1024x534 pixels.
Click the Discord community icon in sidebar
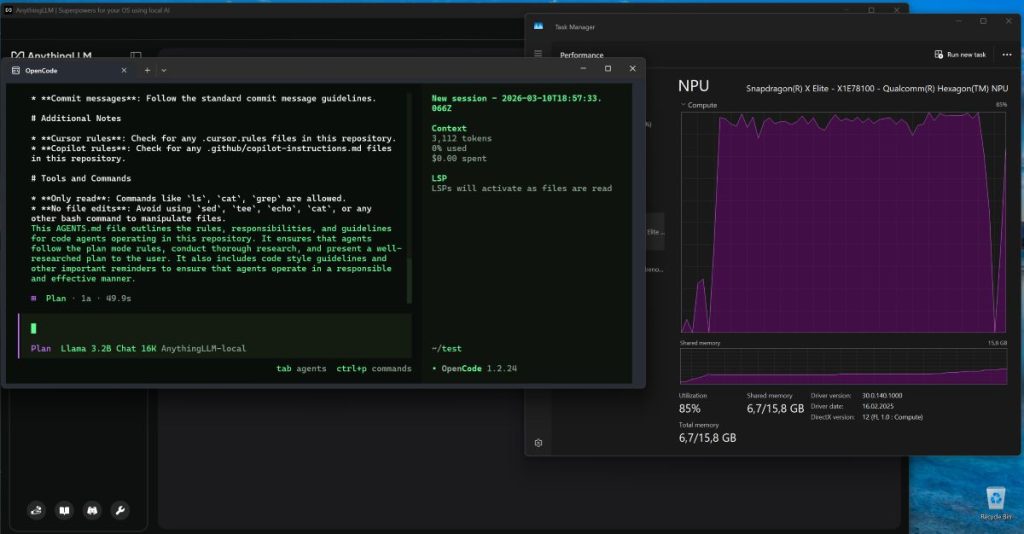(92, 511)
